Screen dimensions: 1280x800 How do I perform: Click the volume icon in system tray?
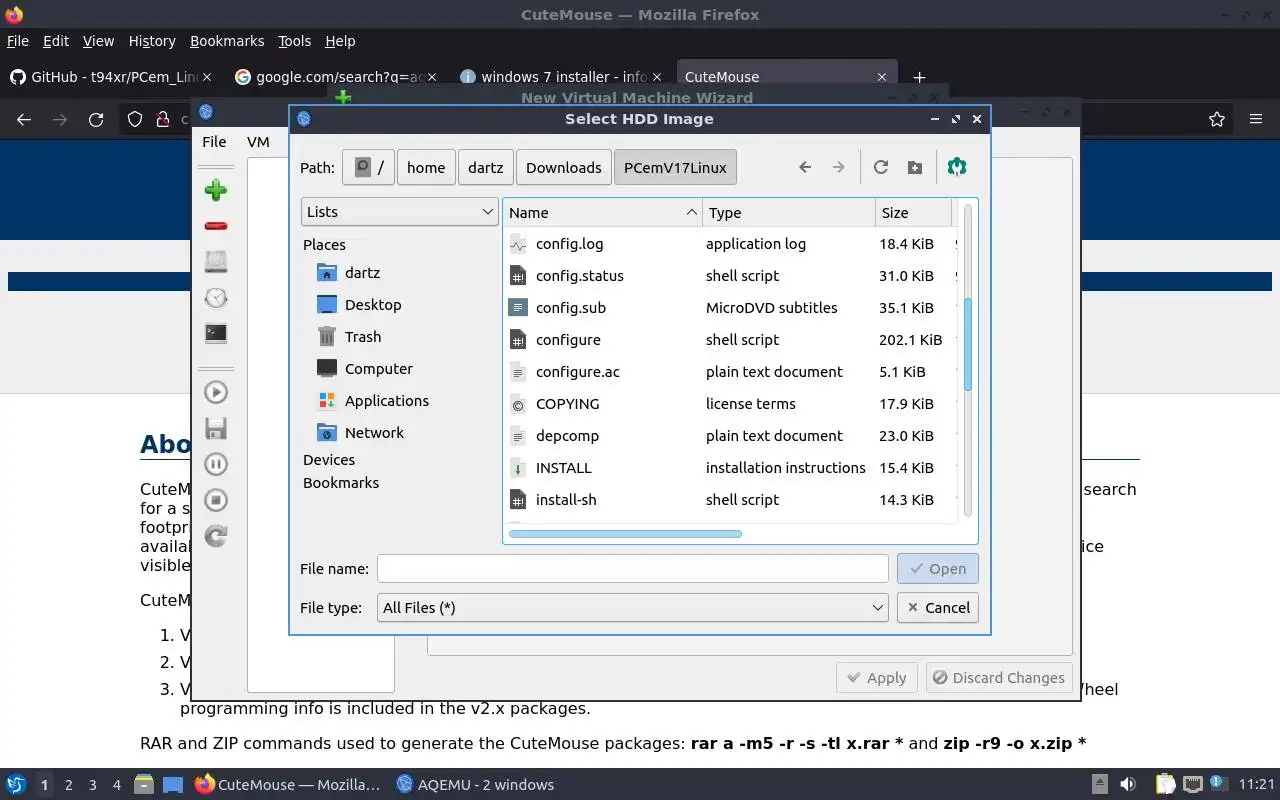coord(1128,785)
